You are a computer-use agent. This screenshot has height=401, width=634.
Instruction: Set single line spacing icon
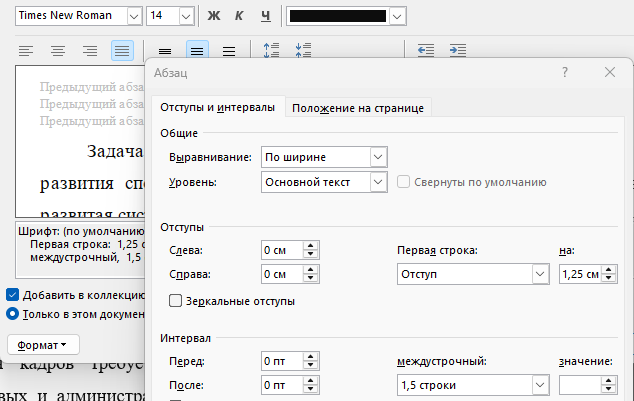[x=165, y=51]
